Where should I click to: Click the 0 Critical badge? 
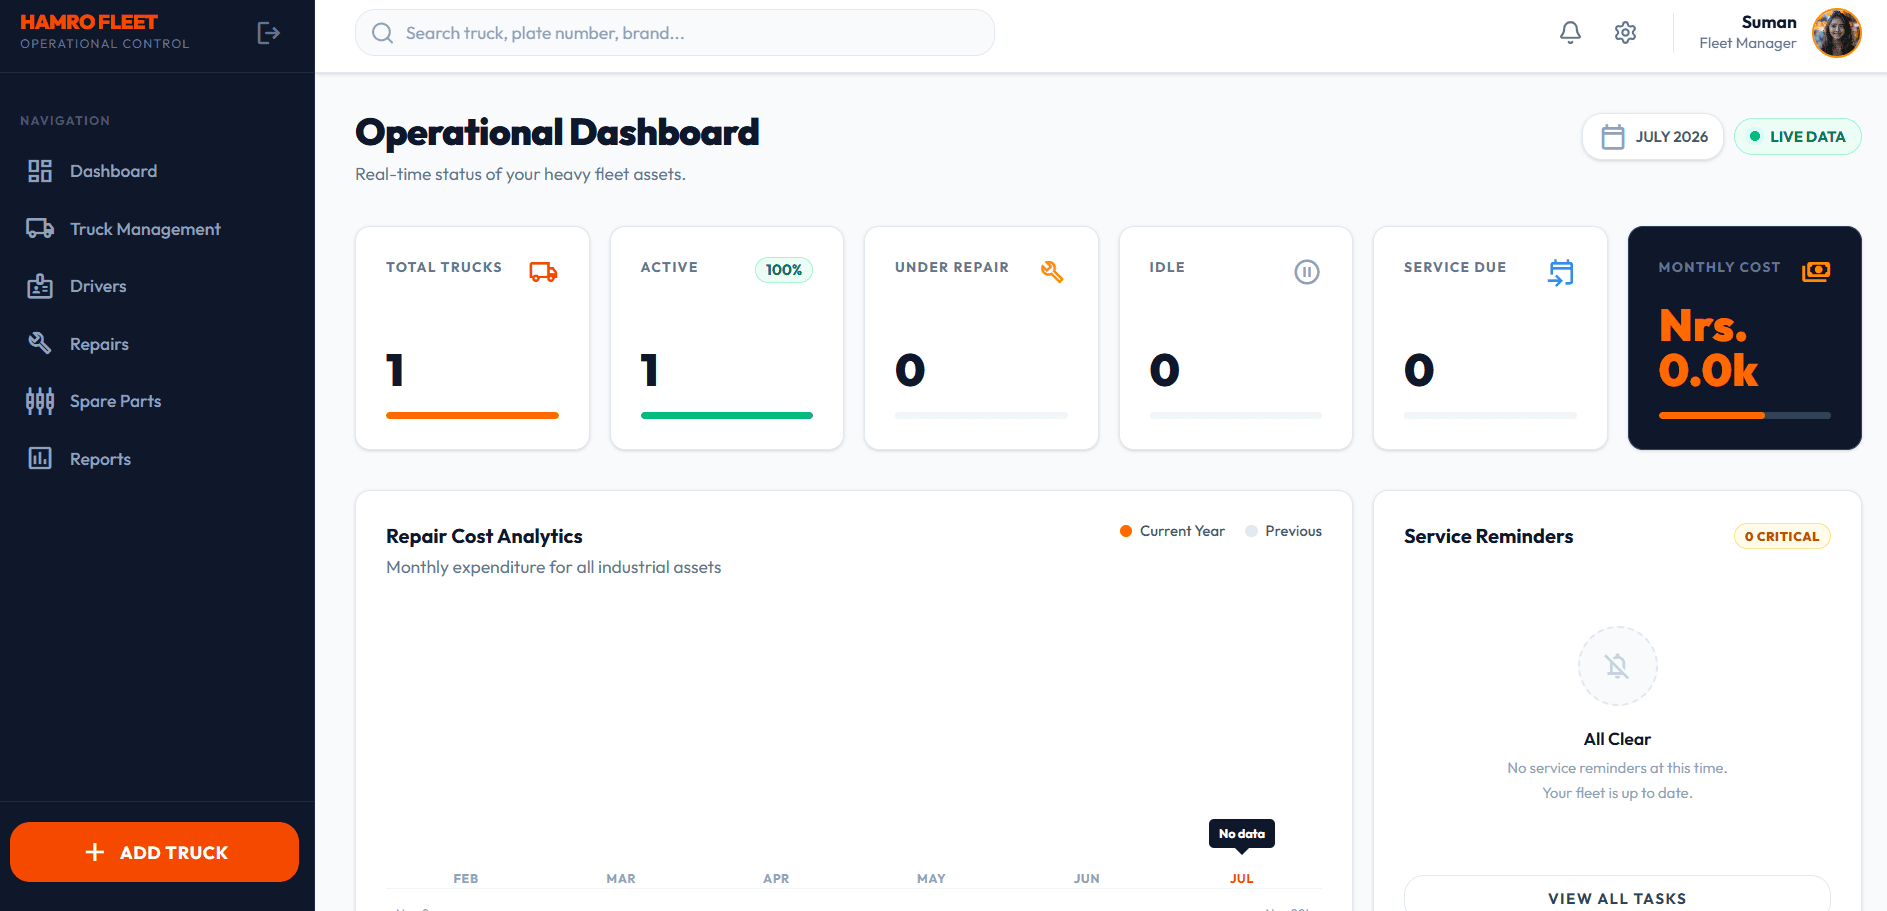point(1782,536)
